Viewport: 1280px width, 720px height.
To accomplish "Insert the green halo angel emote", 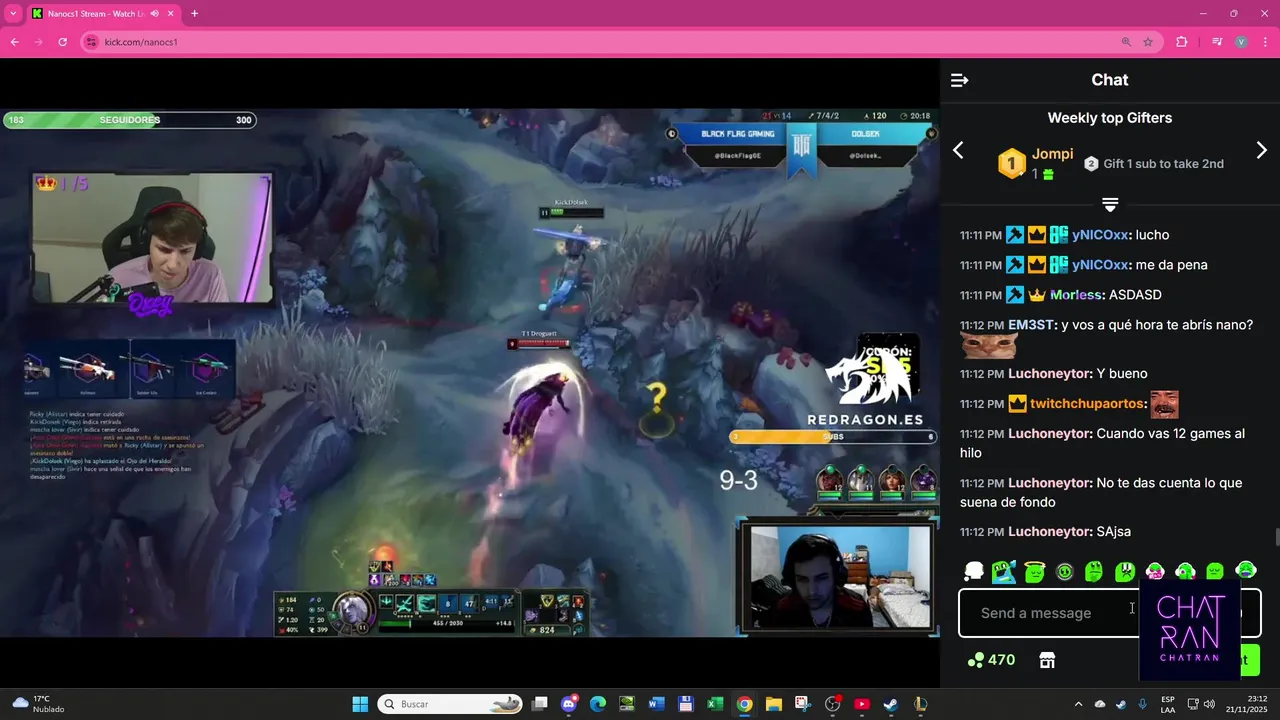I will [x=1035, y=572].
